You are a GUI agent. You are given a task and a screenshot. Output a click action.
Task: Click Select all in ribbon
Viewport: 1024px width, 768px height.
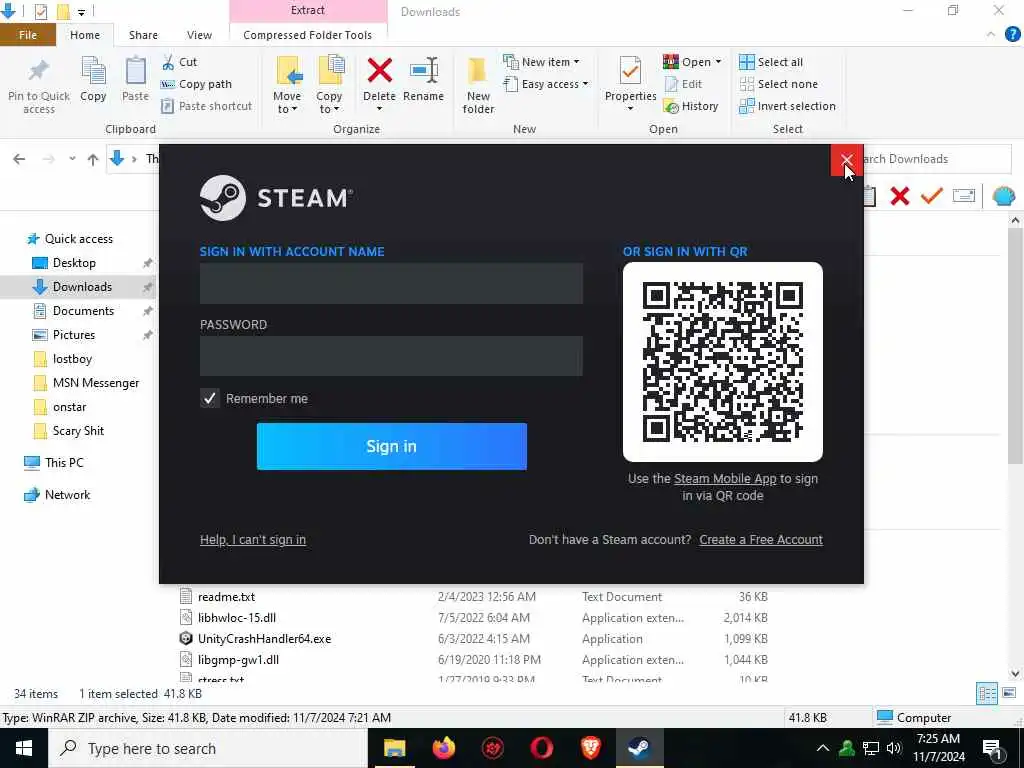coord(771,62)
